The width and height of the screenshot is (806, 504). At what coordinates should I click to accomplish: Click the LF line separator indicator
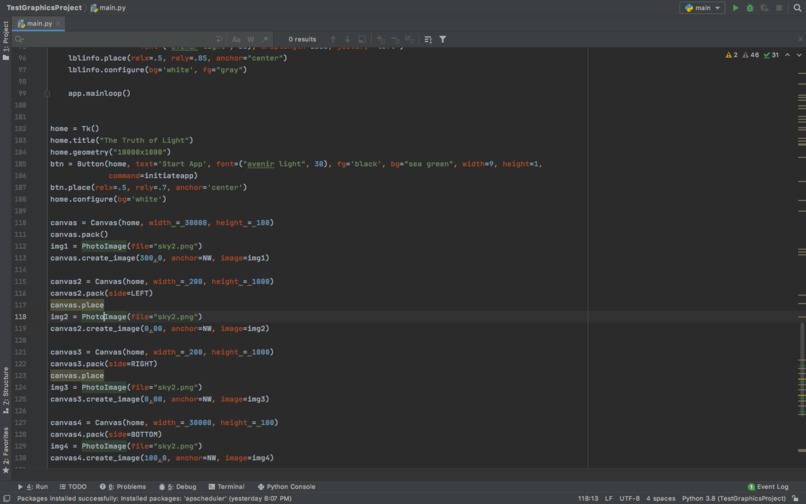[x=609, y=498]
